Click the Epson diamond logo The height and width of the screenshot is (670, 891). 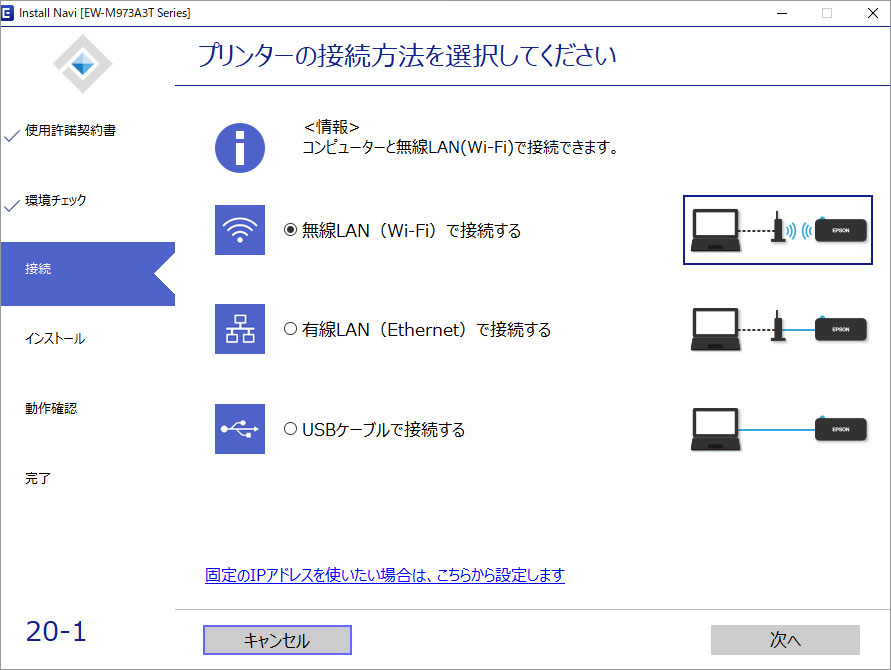coord(83,63)
